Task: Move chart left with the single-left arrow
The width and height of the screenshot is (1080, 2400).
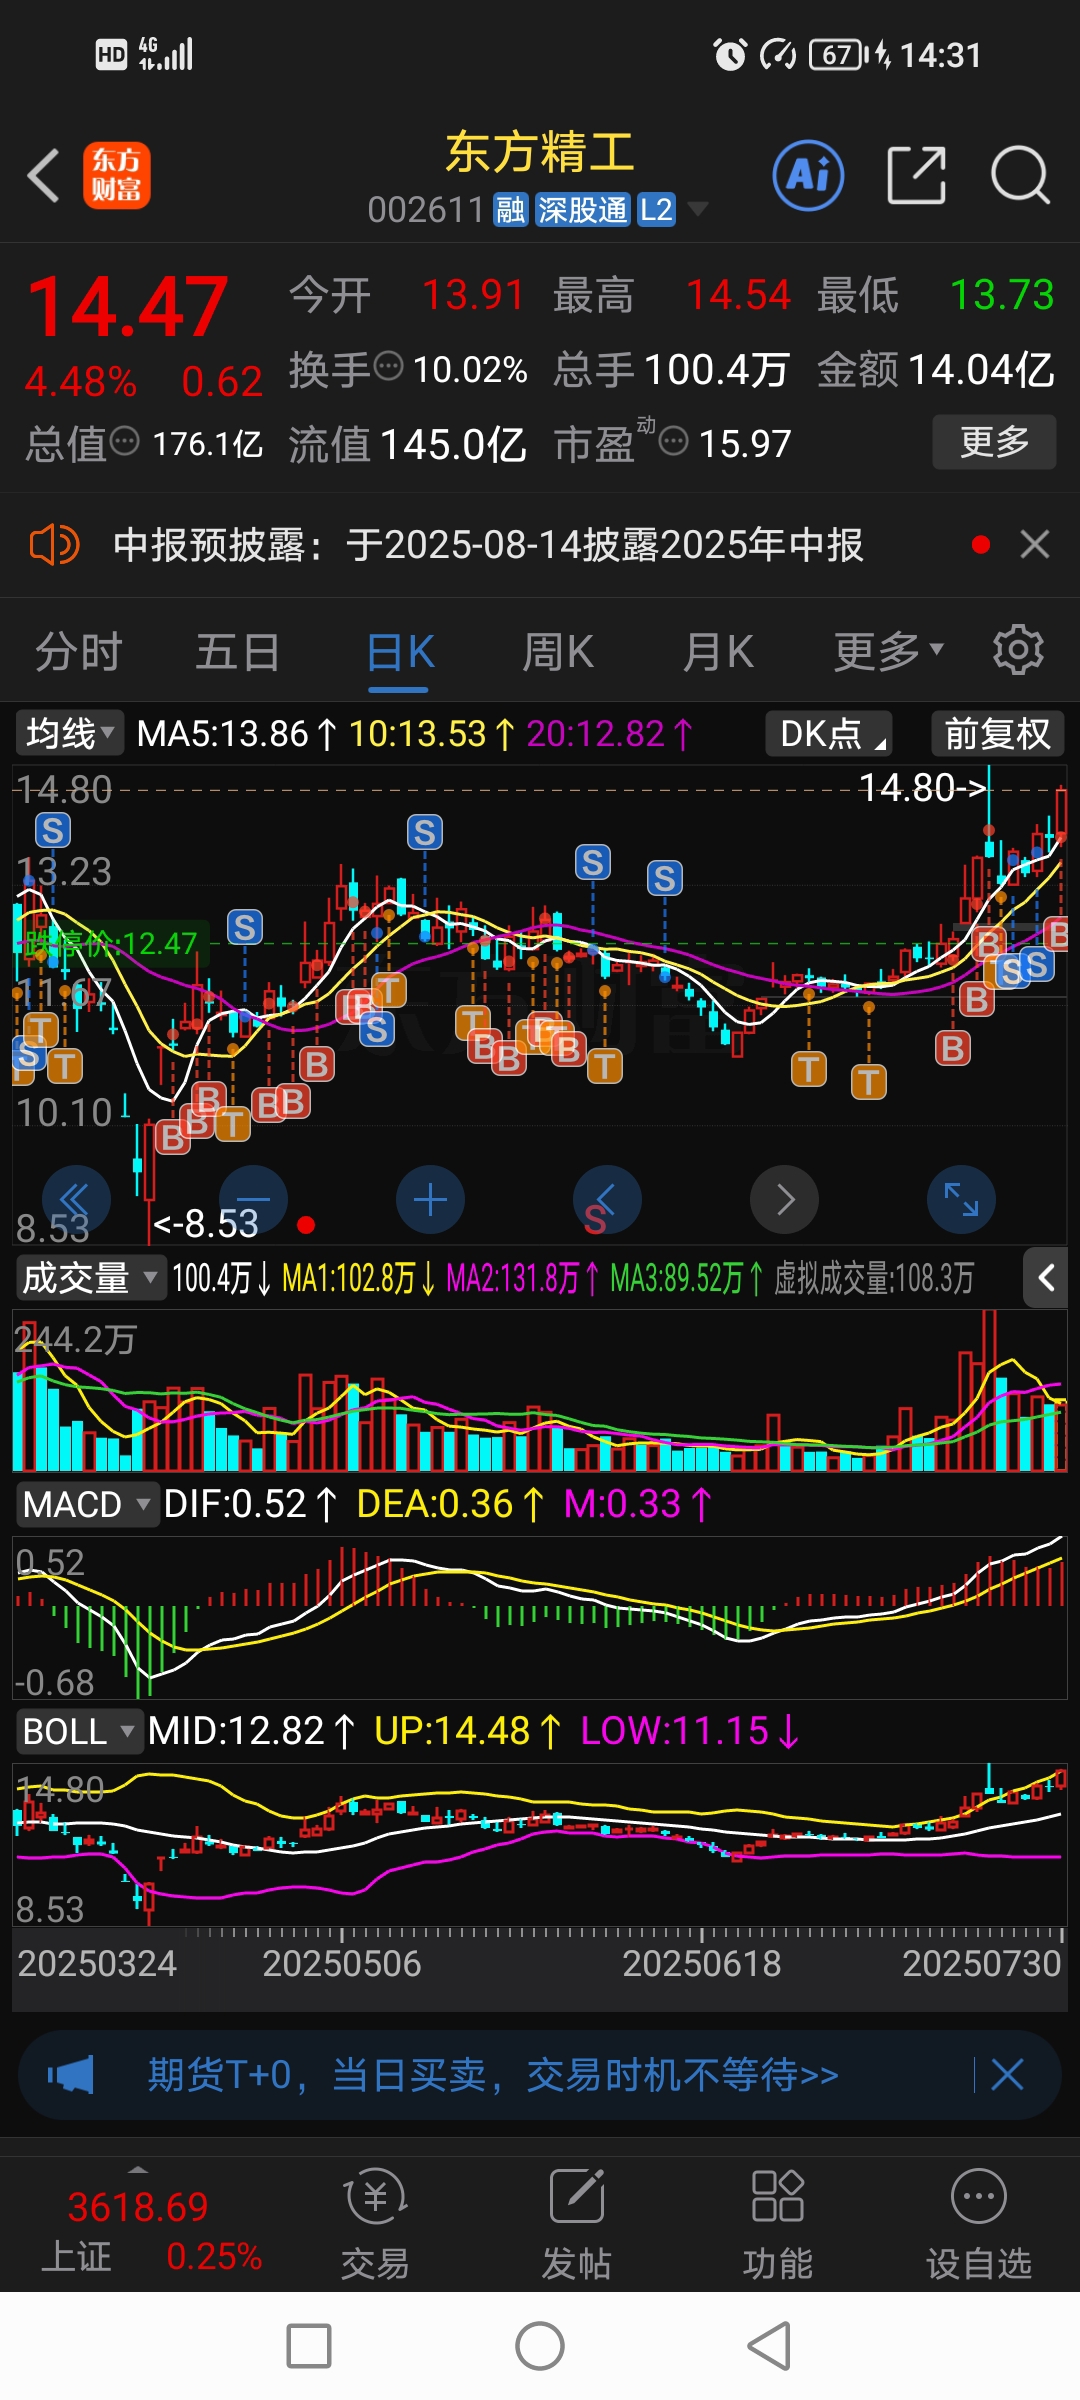Action: [x=607, y=1199]
